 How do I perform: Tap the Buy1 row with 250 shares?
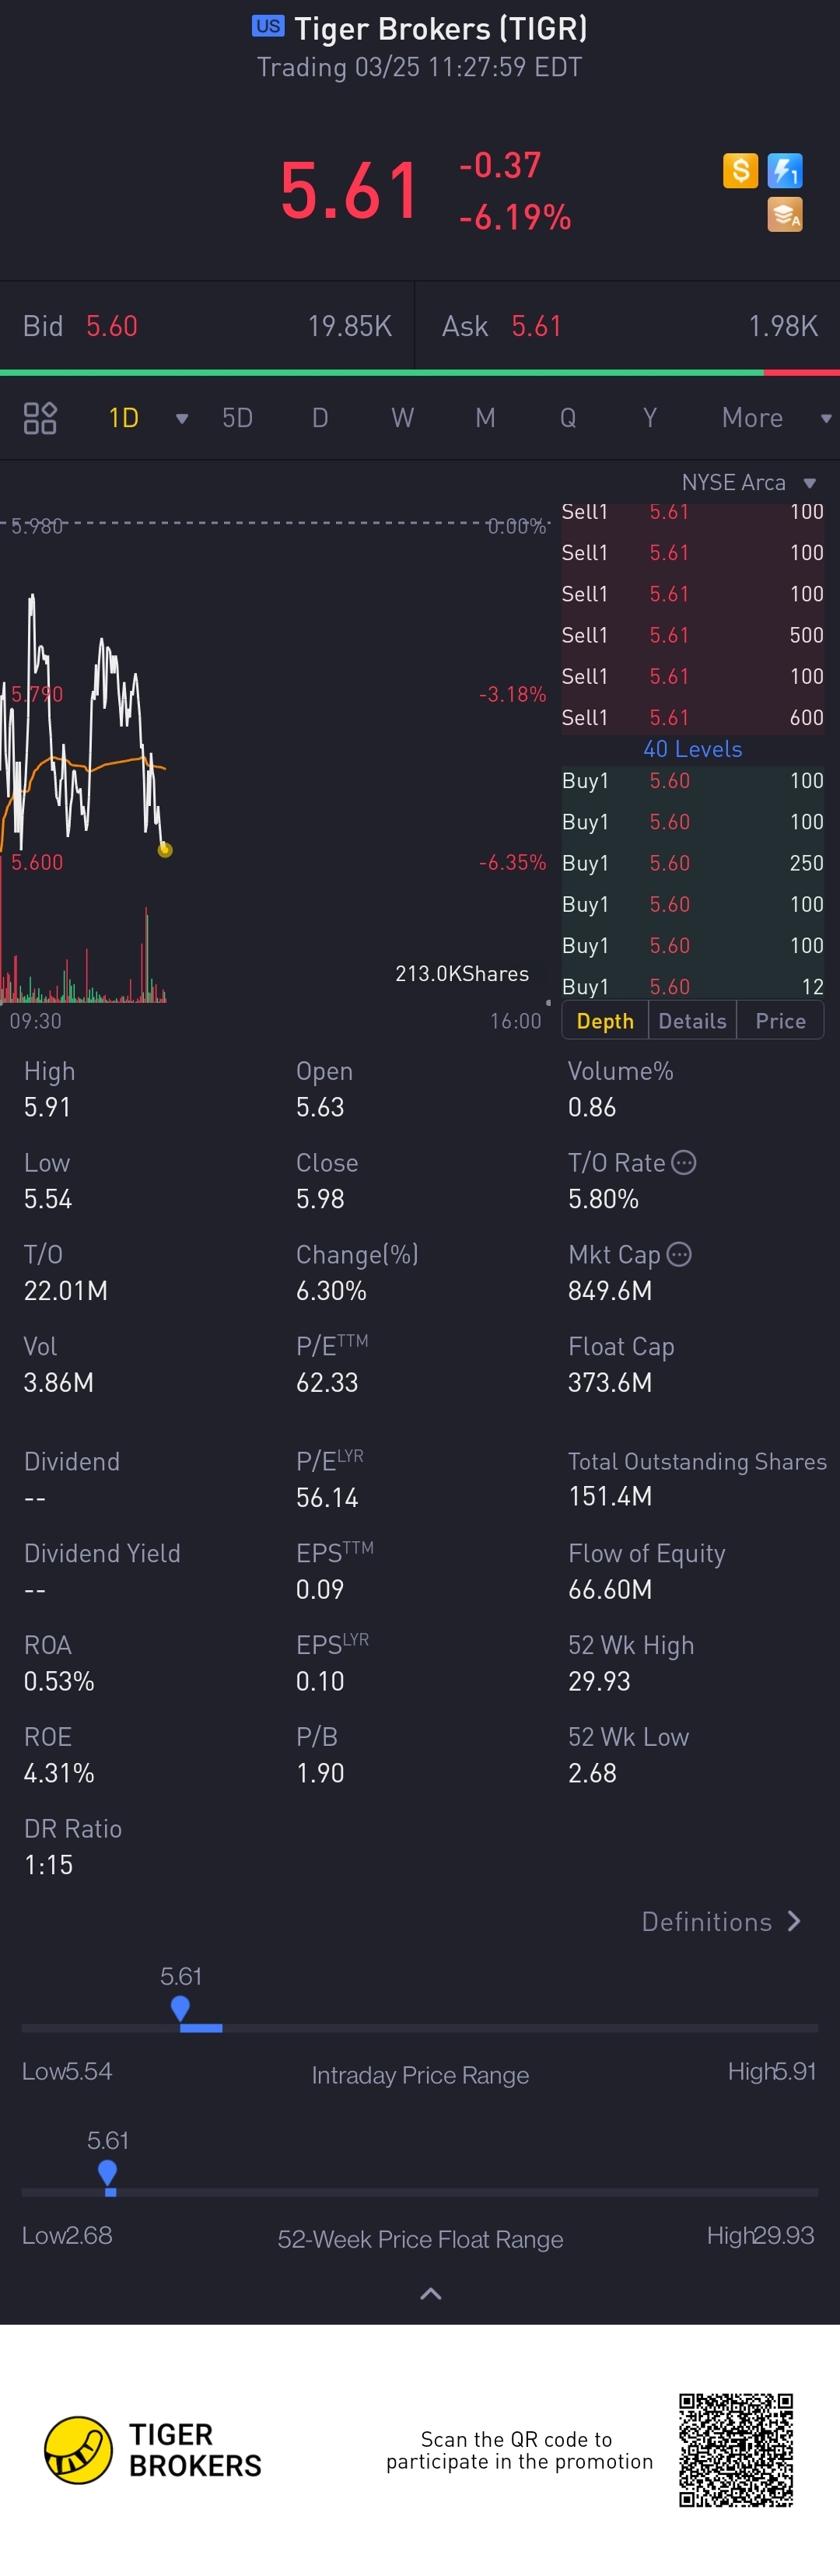pyautogui.click(x=692, y=863)
